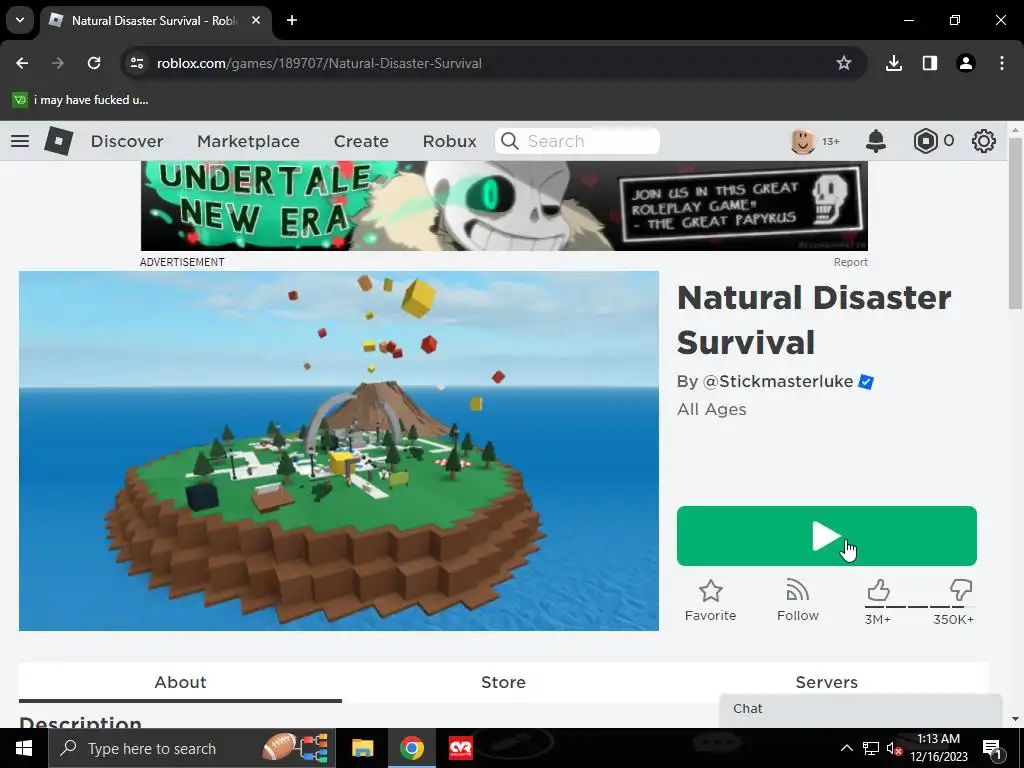This screenshot has height=768, width=1024.
Task: Favorite the game with the star icon
Action: (x=711, y=601)
